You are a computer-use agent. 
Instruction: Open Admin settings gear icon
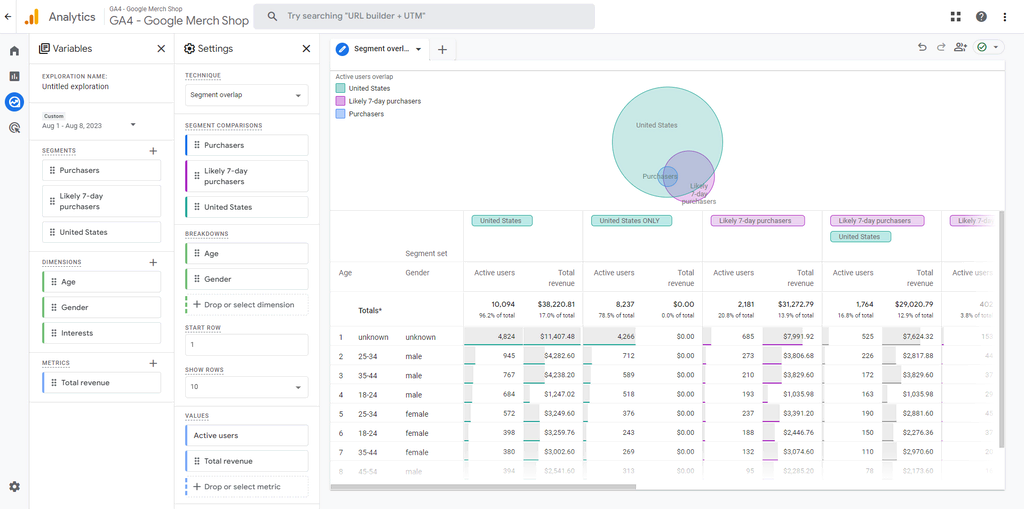14,486
